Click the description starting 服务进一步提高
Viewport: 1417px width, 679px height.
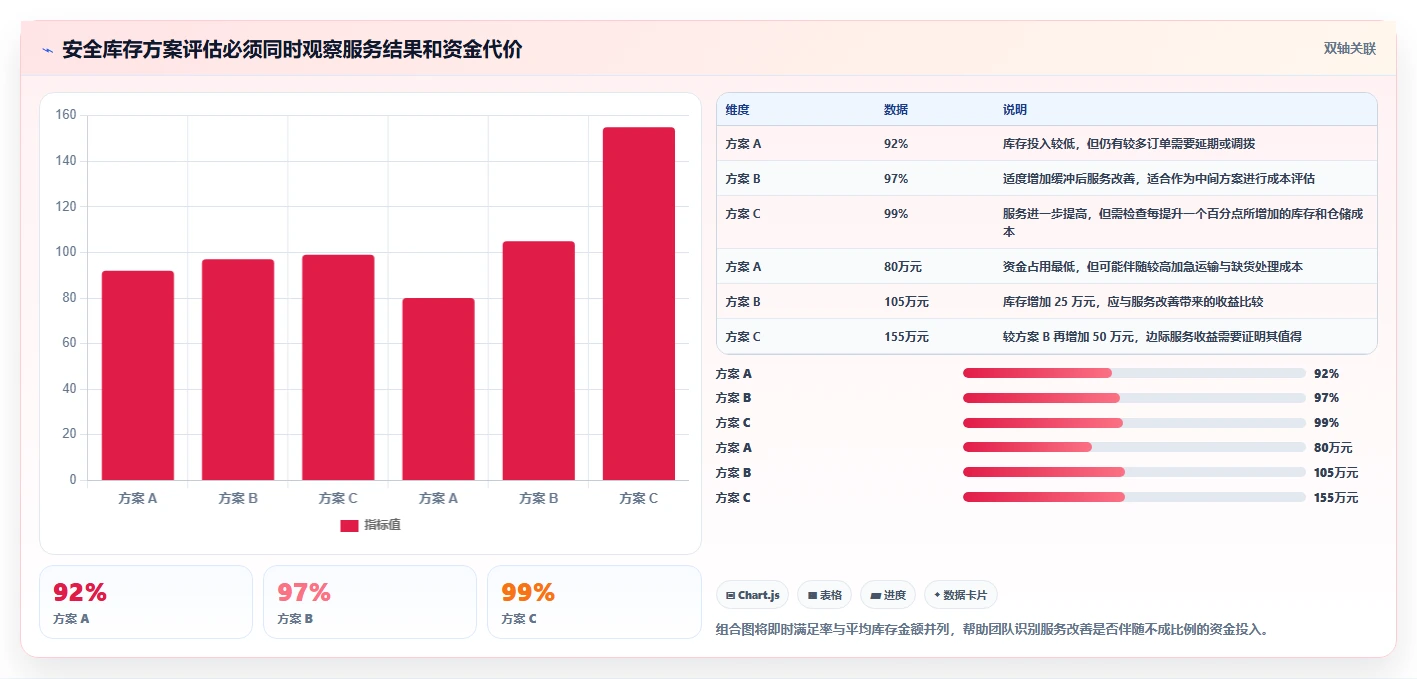pyautogui.click(x=1183, y=222)
